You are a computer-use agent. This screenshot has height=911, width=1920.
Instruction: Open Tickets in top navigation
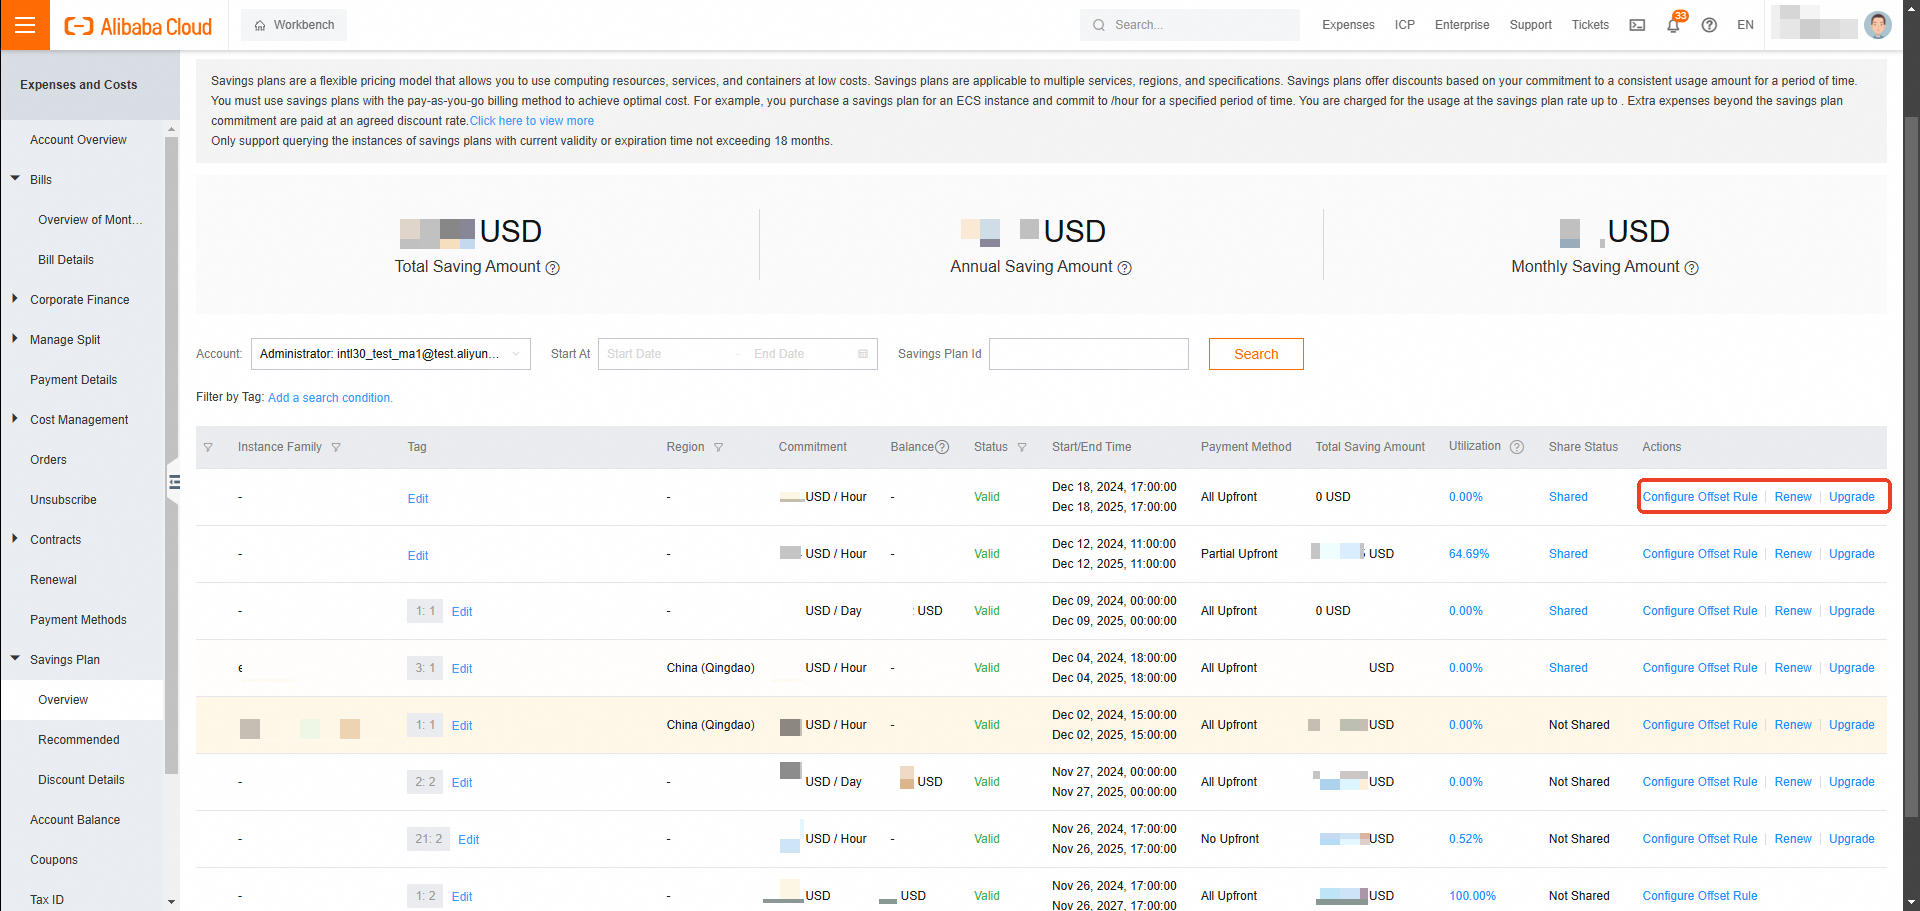(x=1590, y=25)
